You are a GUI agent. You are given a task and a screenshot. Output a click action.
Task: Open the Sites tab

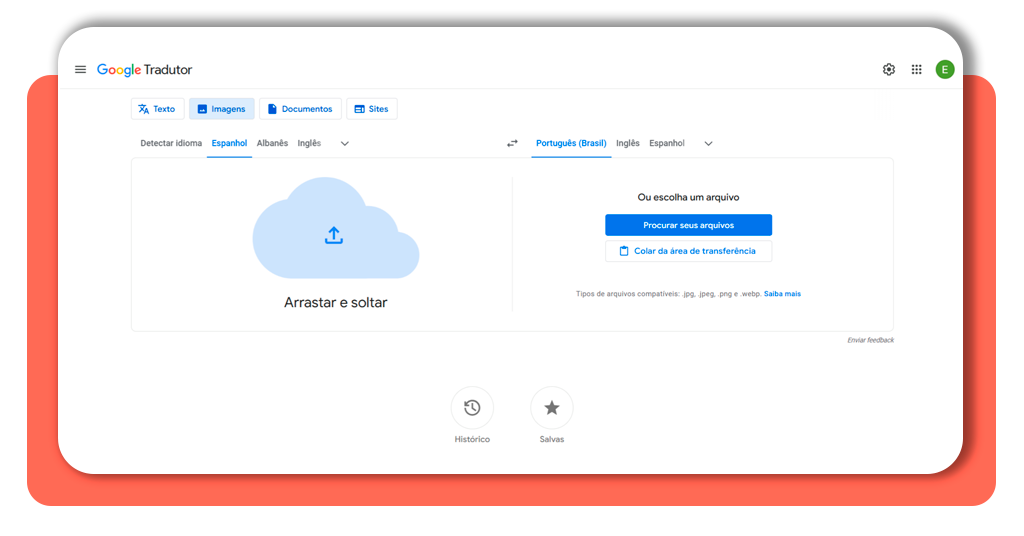tap(372, 109)
